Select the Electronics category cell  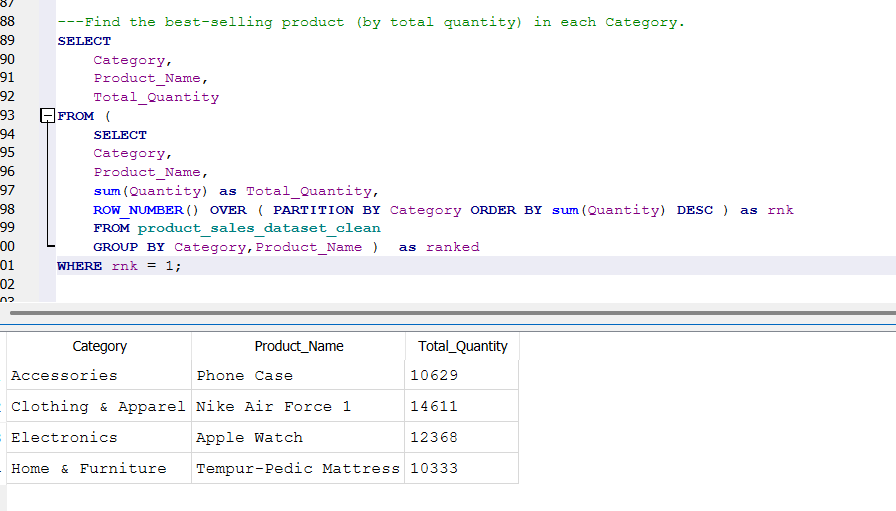coord(99,437)
